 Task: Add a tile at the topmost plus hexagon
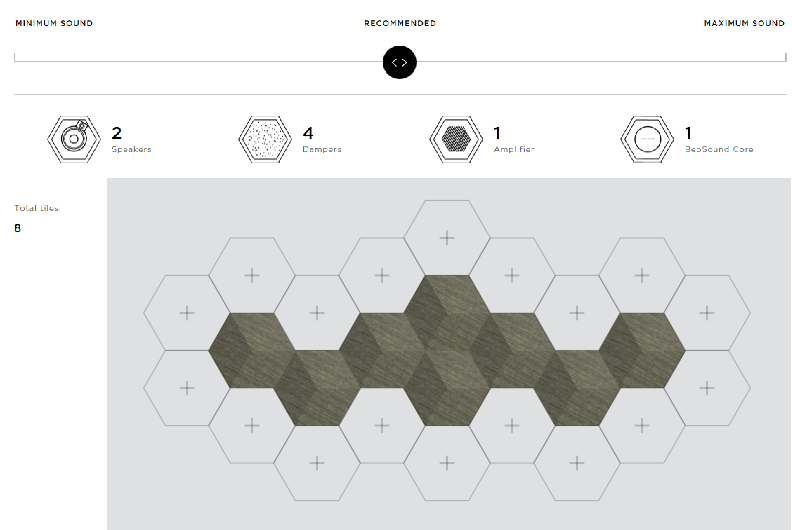tap(447, 237)
